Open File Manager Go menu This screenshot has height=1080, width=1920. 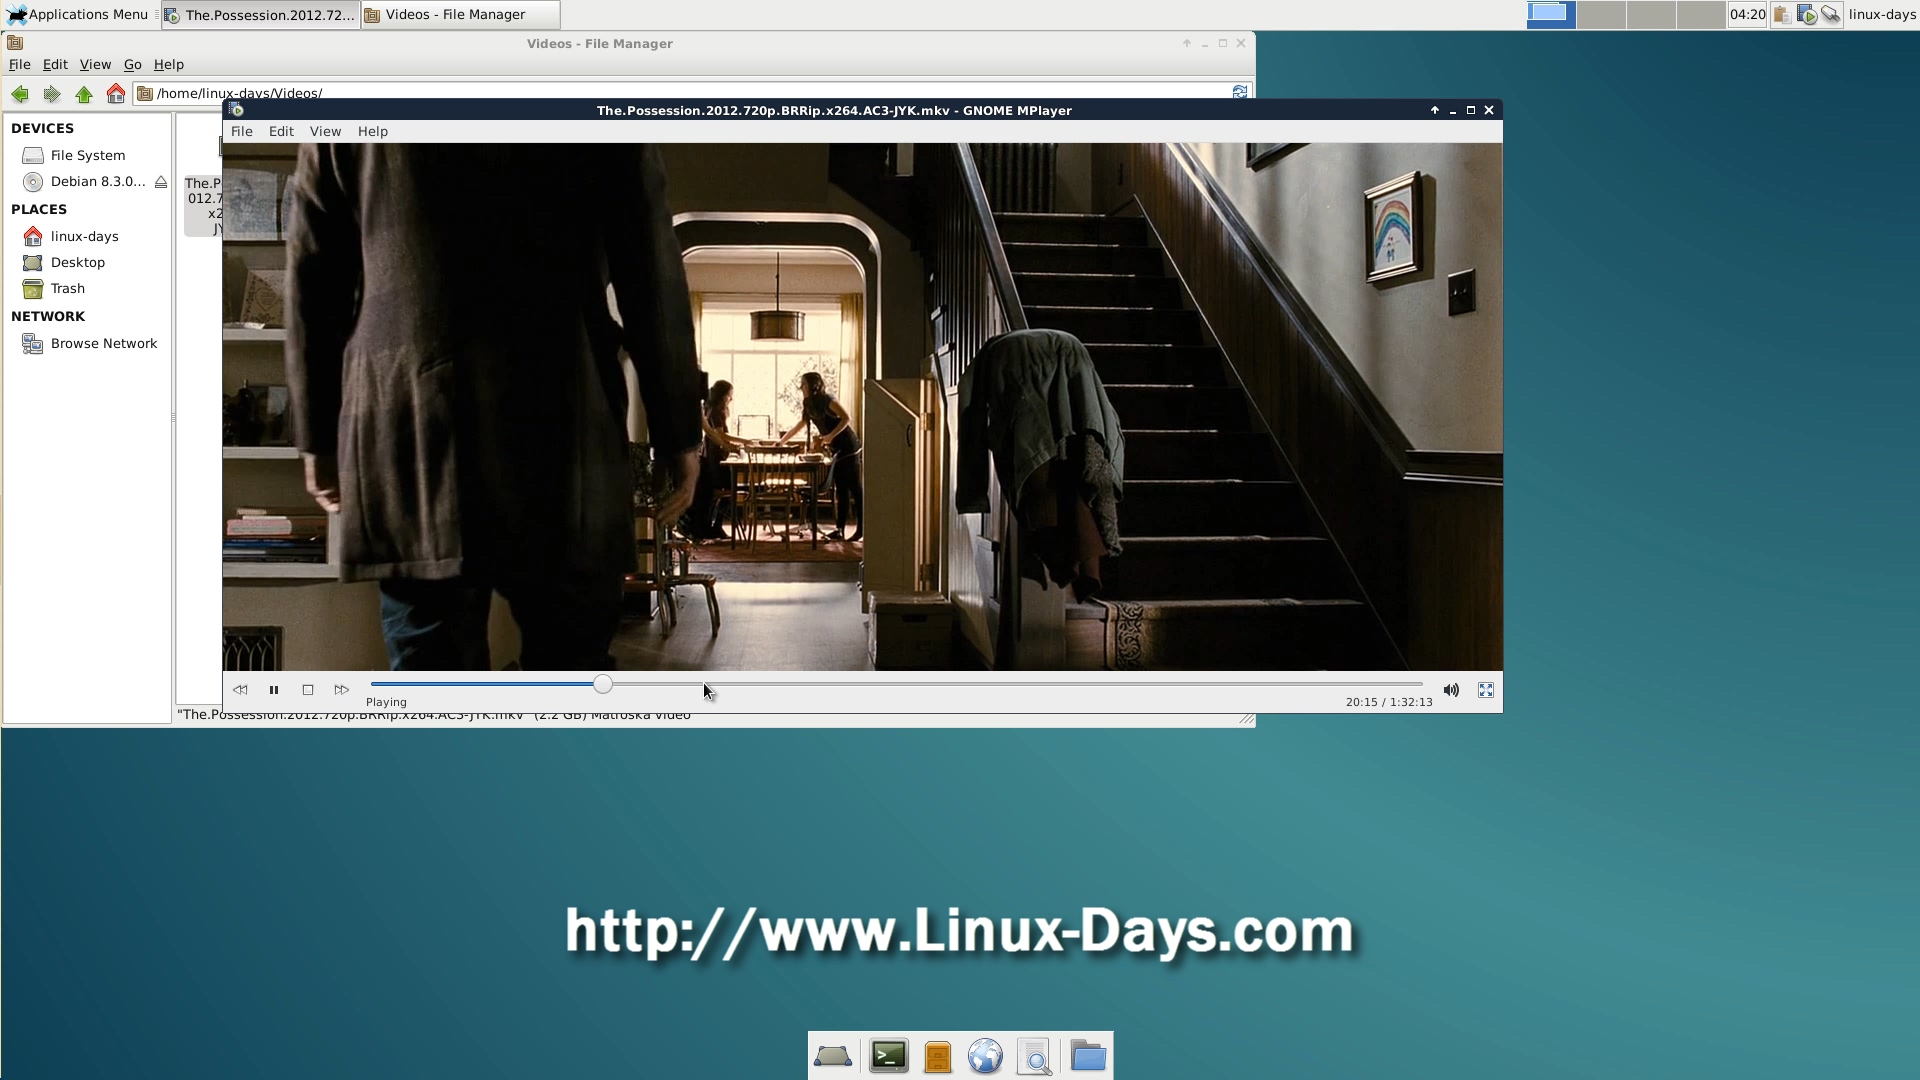[x=132, y=64]
